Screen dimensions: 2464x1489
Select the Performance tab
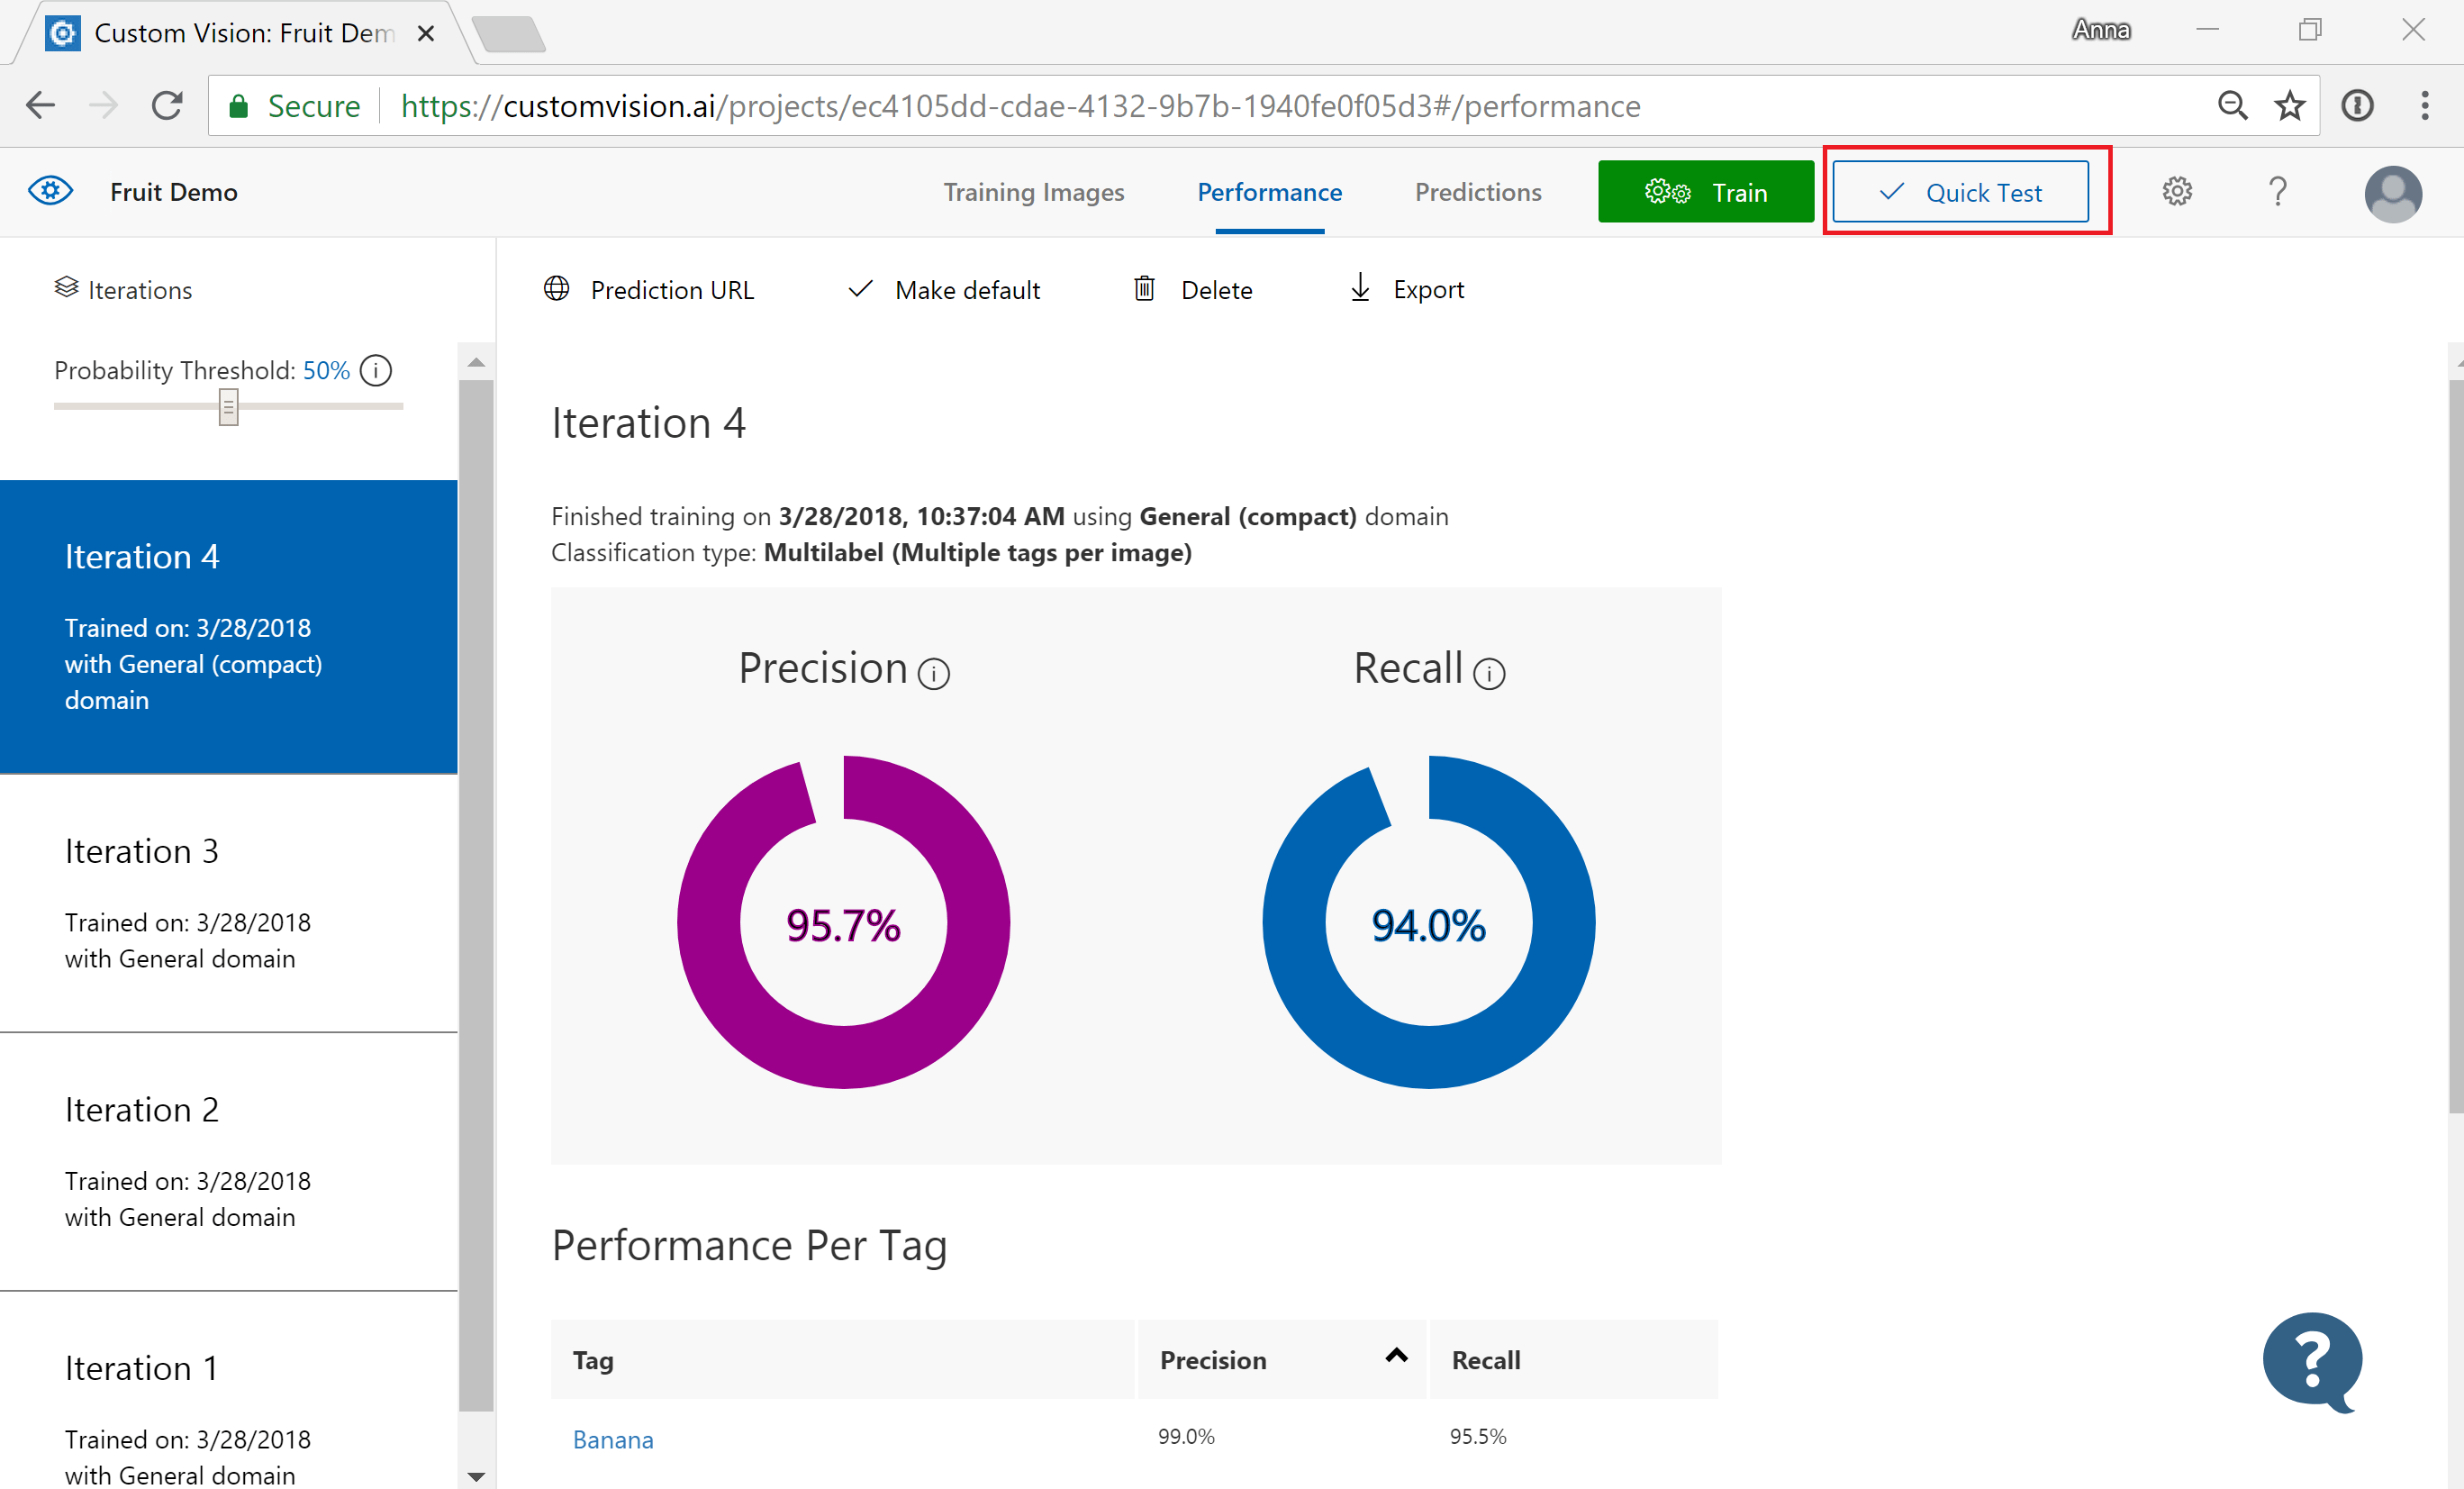1269,192
